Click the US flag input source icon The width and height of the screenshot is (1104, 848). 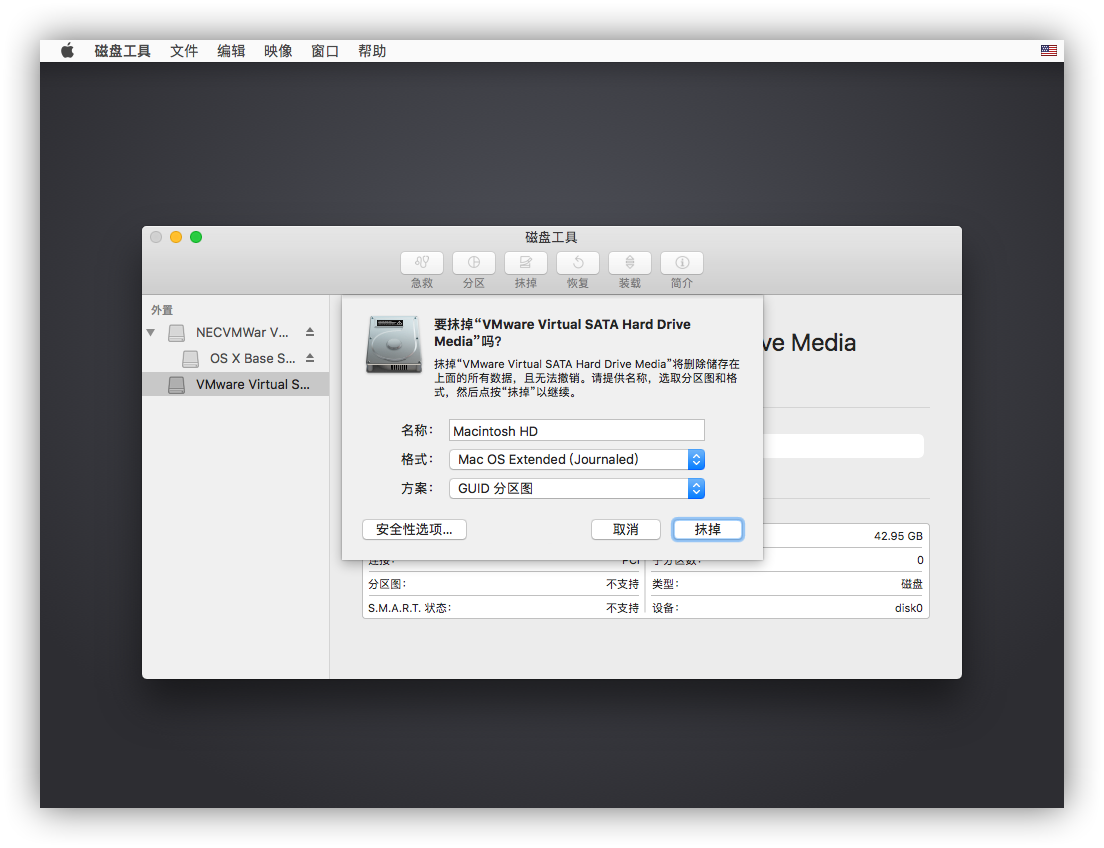click(x=1048, y=51)
